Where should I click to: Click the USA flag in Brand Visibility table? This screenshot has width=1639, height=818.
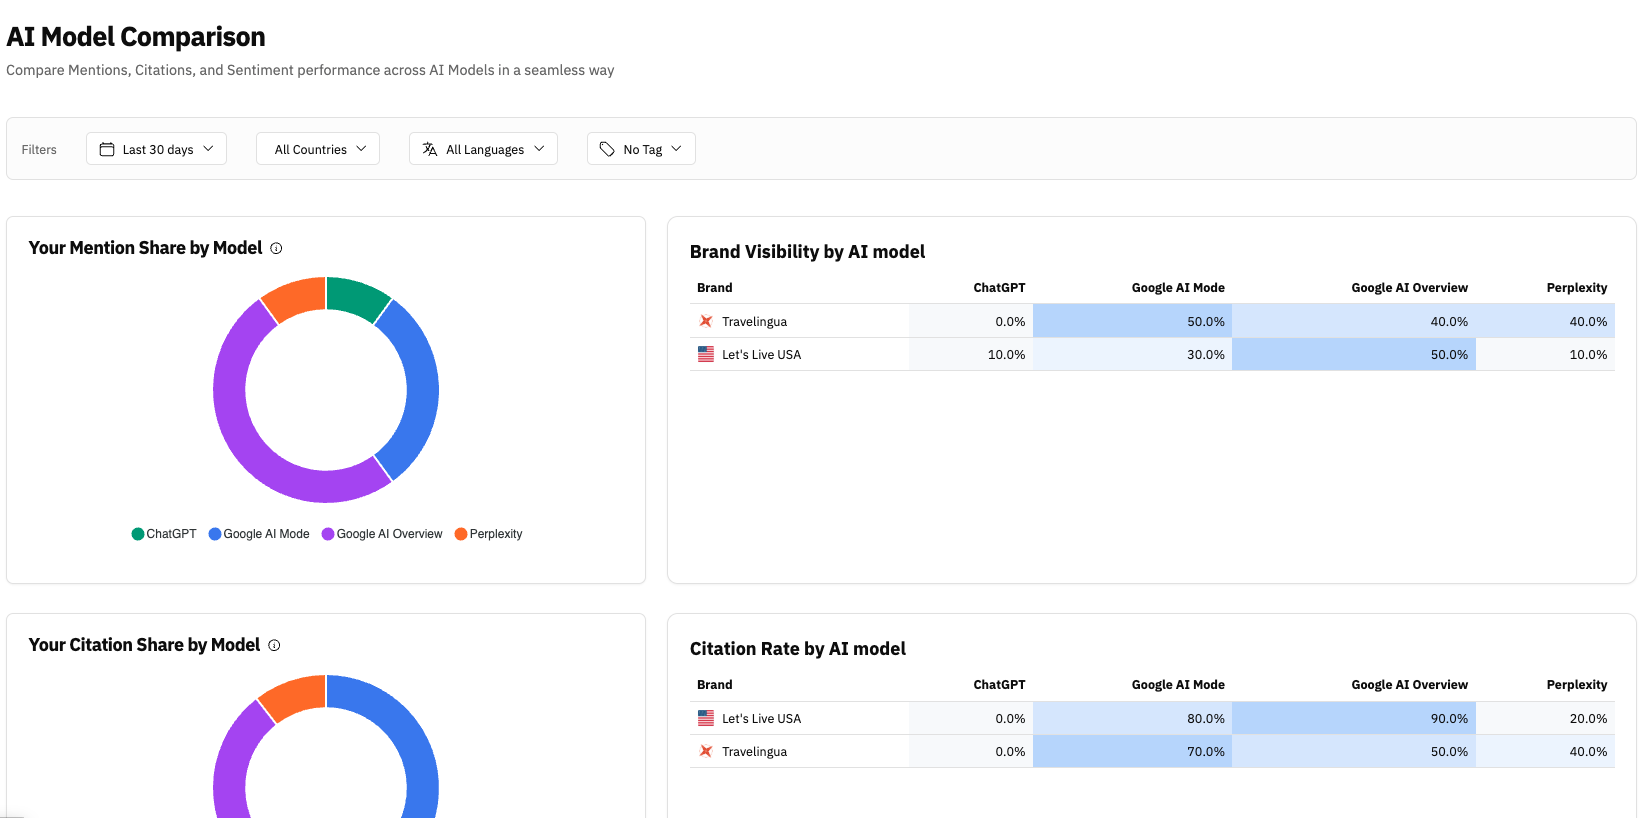click(x=706, y=354)
